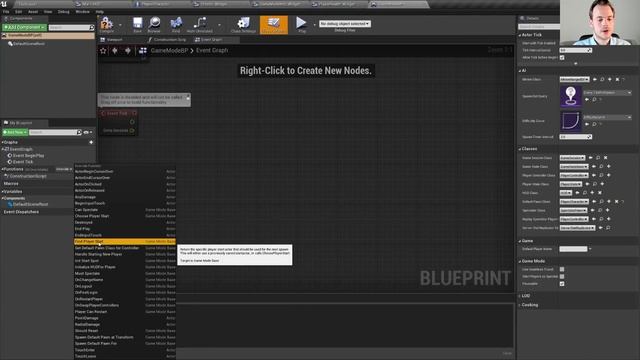Click the plus icon on Game State Class row
640x360 pixels.
click(609, 166)
